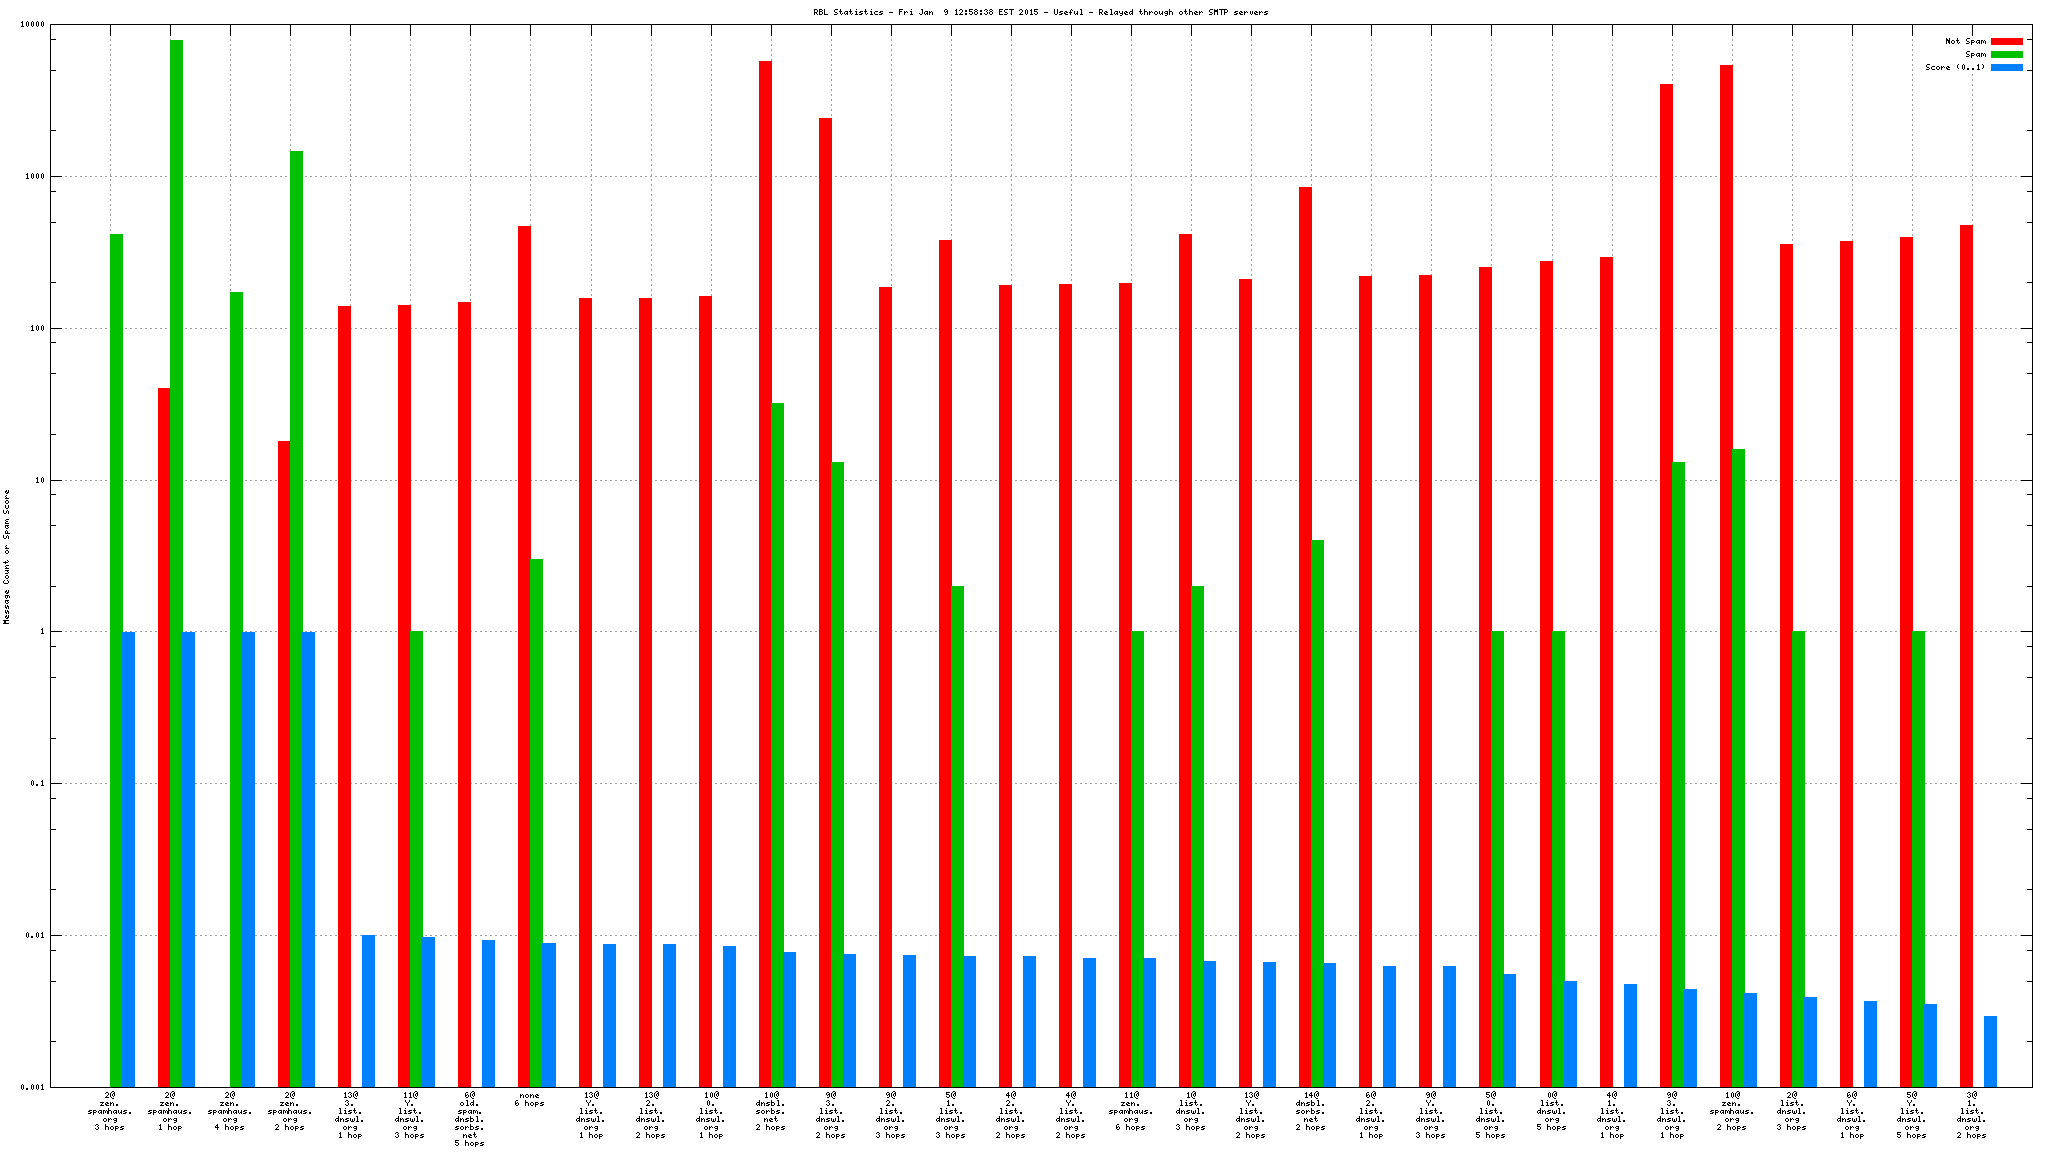Click the 14@ dnsbl.sorbs.net 2 hops label
This screenshot has height=1152, width=2048.
tap(1310, 1111)
